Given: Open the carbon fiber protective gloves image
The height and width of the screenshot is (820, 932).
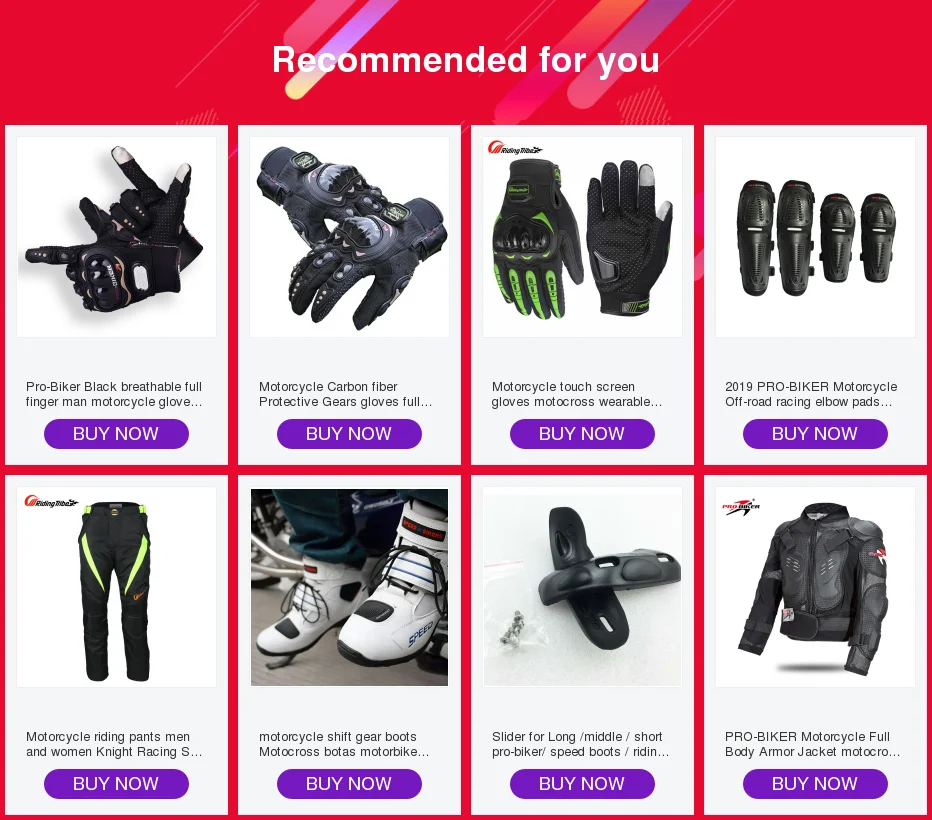Looking at the screenshot, I should pos(350,237).
